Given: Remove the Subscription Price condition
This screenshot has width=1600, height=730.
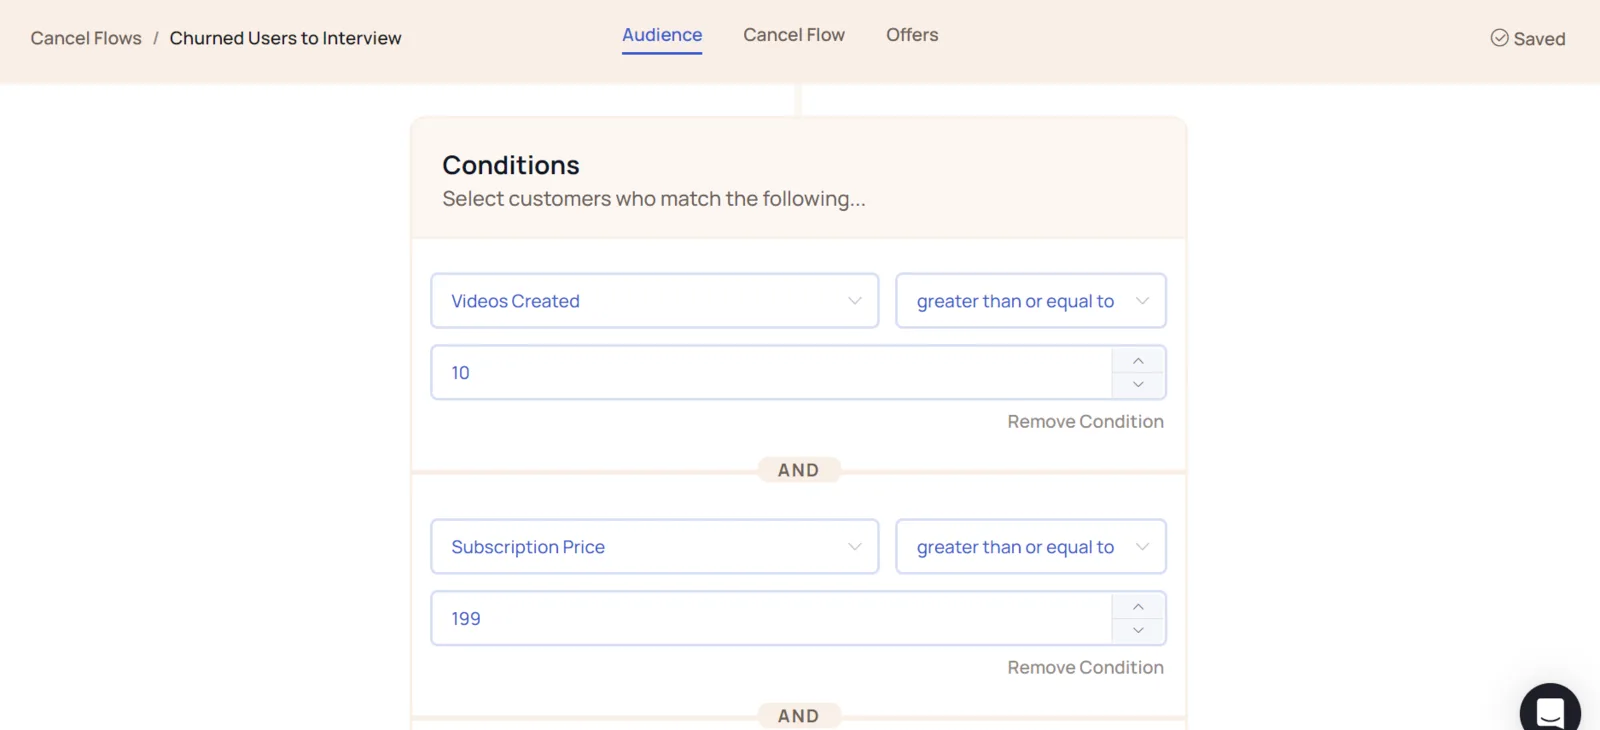Looking at the screenshot, I should pyautogui.click(x=1085, y=668).
